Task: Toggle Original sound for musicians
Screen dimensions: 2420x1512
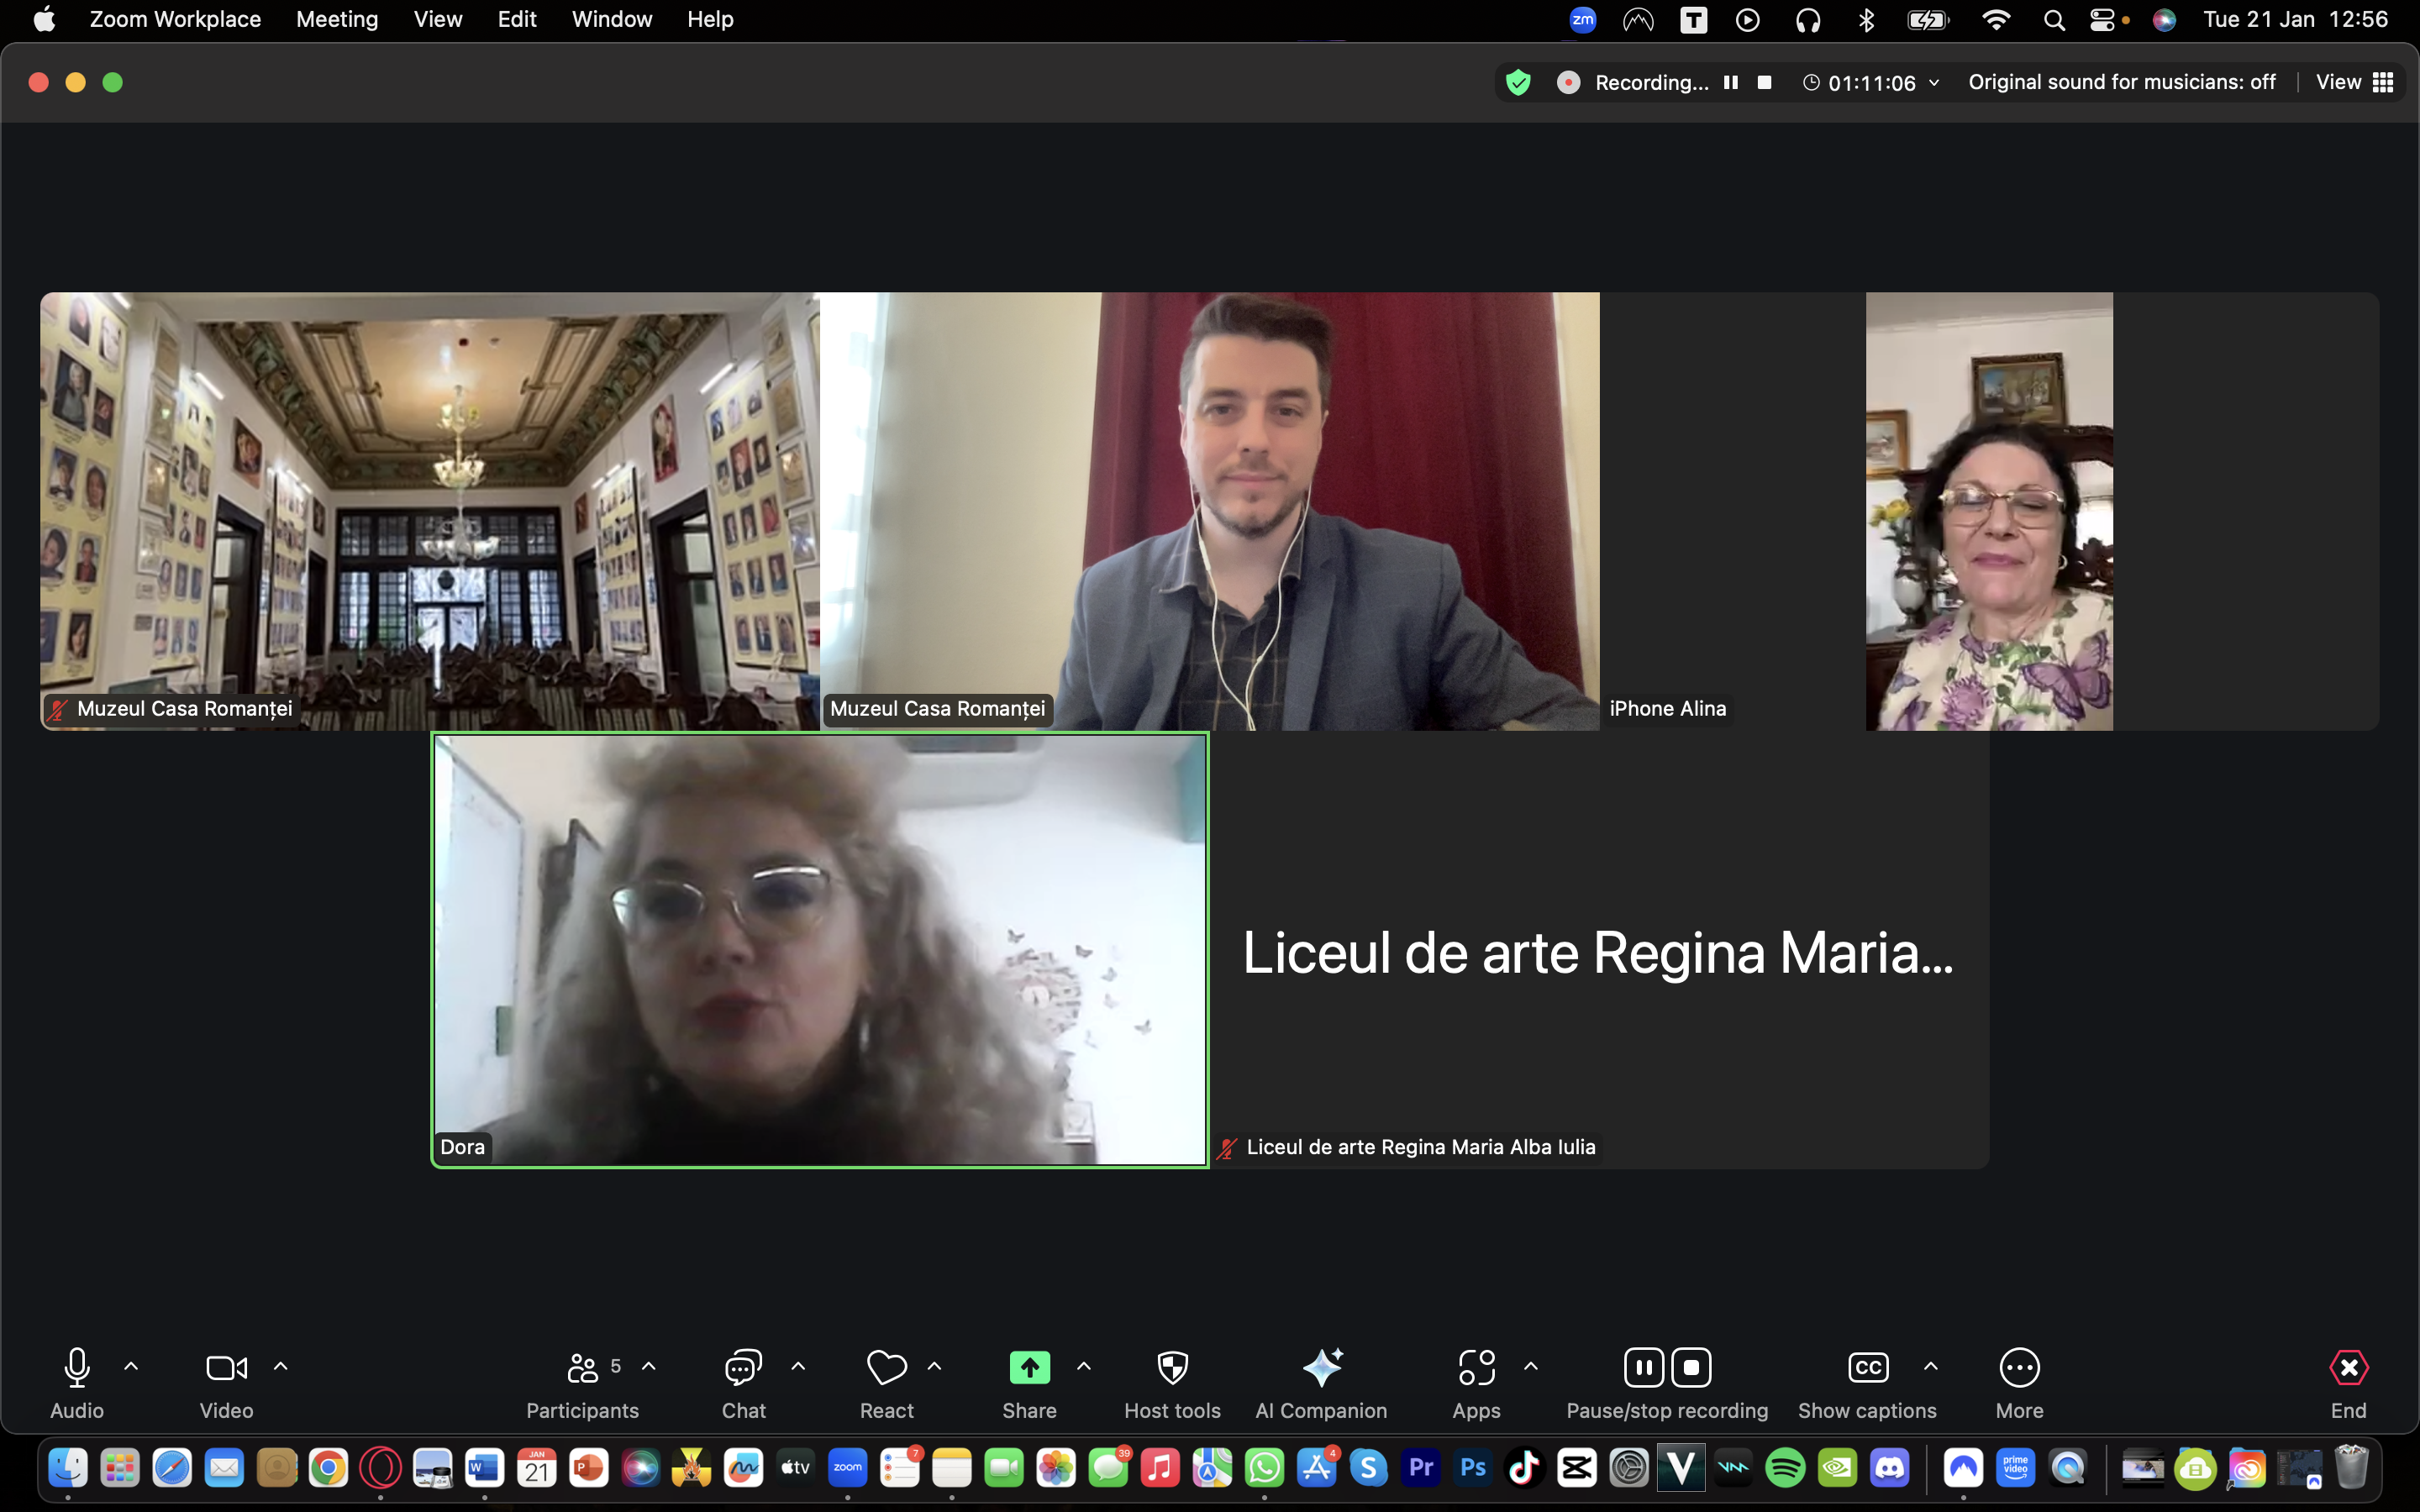Action: (2121, 82)
